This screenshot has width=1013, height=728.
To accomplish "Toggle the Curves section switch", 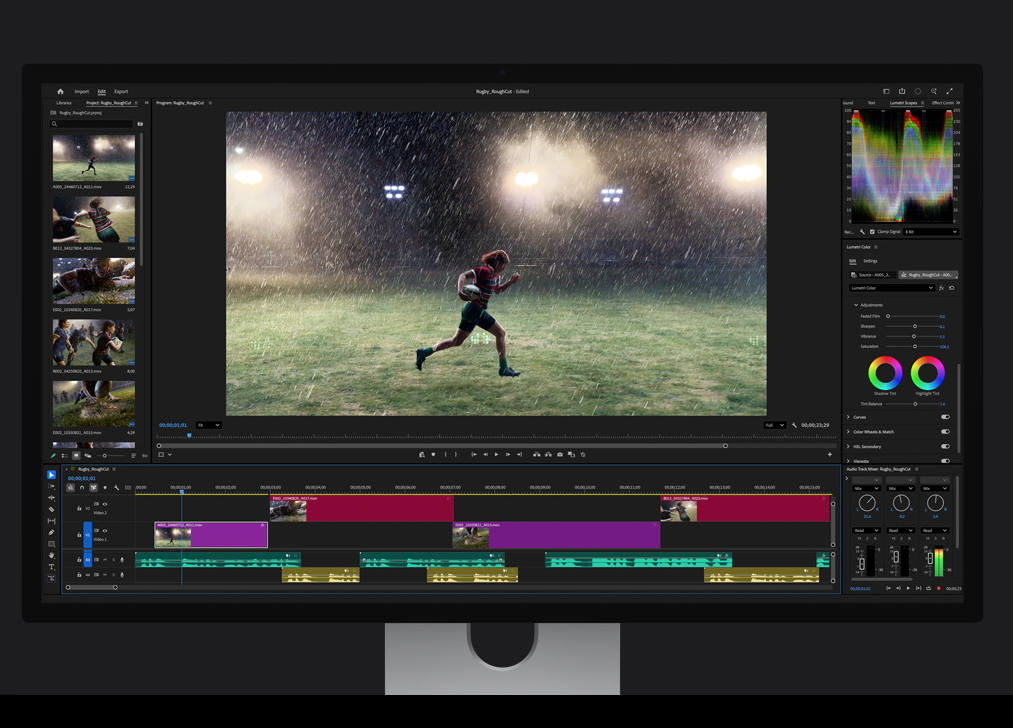I will 945,417.
